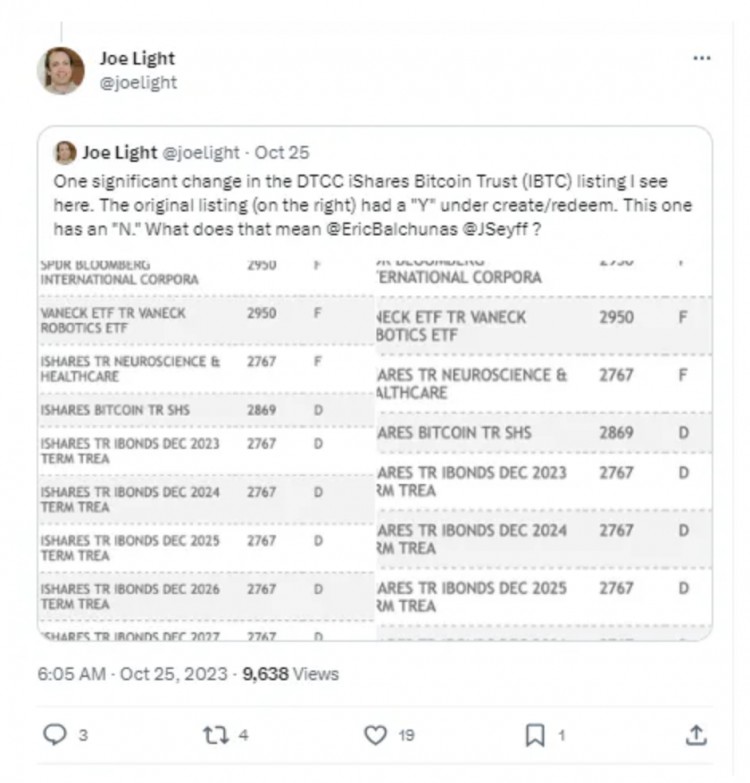This screenshot has width=750, height=783.
Task: Click the Oct 25 date on quoted tweet
Action: click(281, 152)
